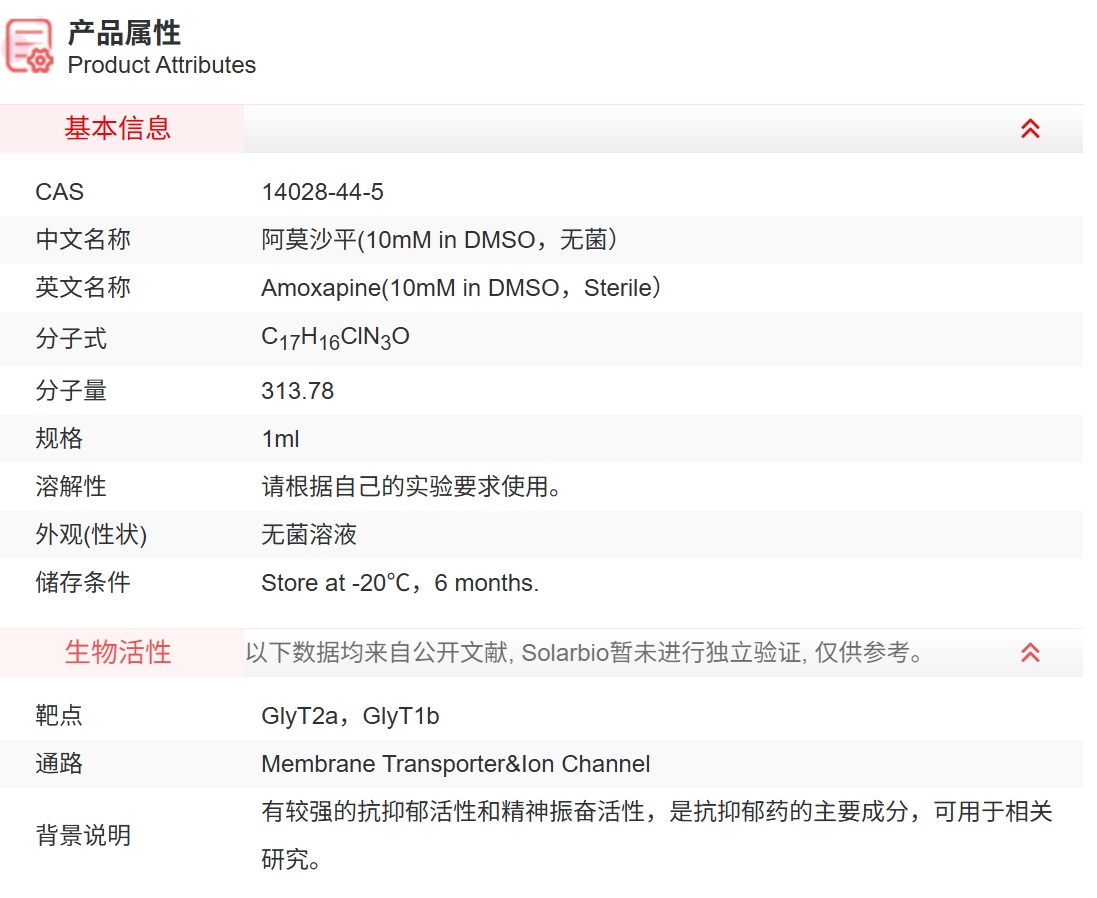
Task: Click the CAS number 14028-44-5
Action: pyautogui.click(x=322, y=191)
